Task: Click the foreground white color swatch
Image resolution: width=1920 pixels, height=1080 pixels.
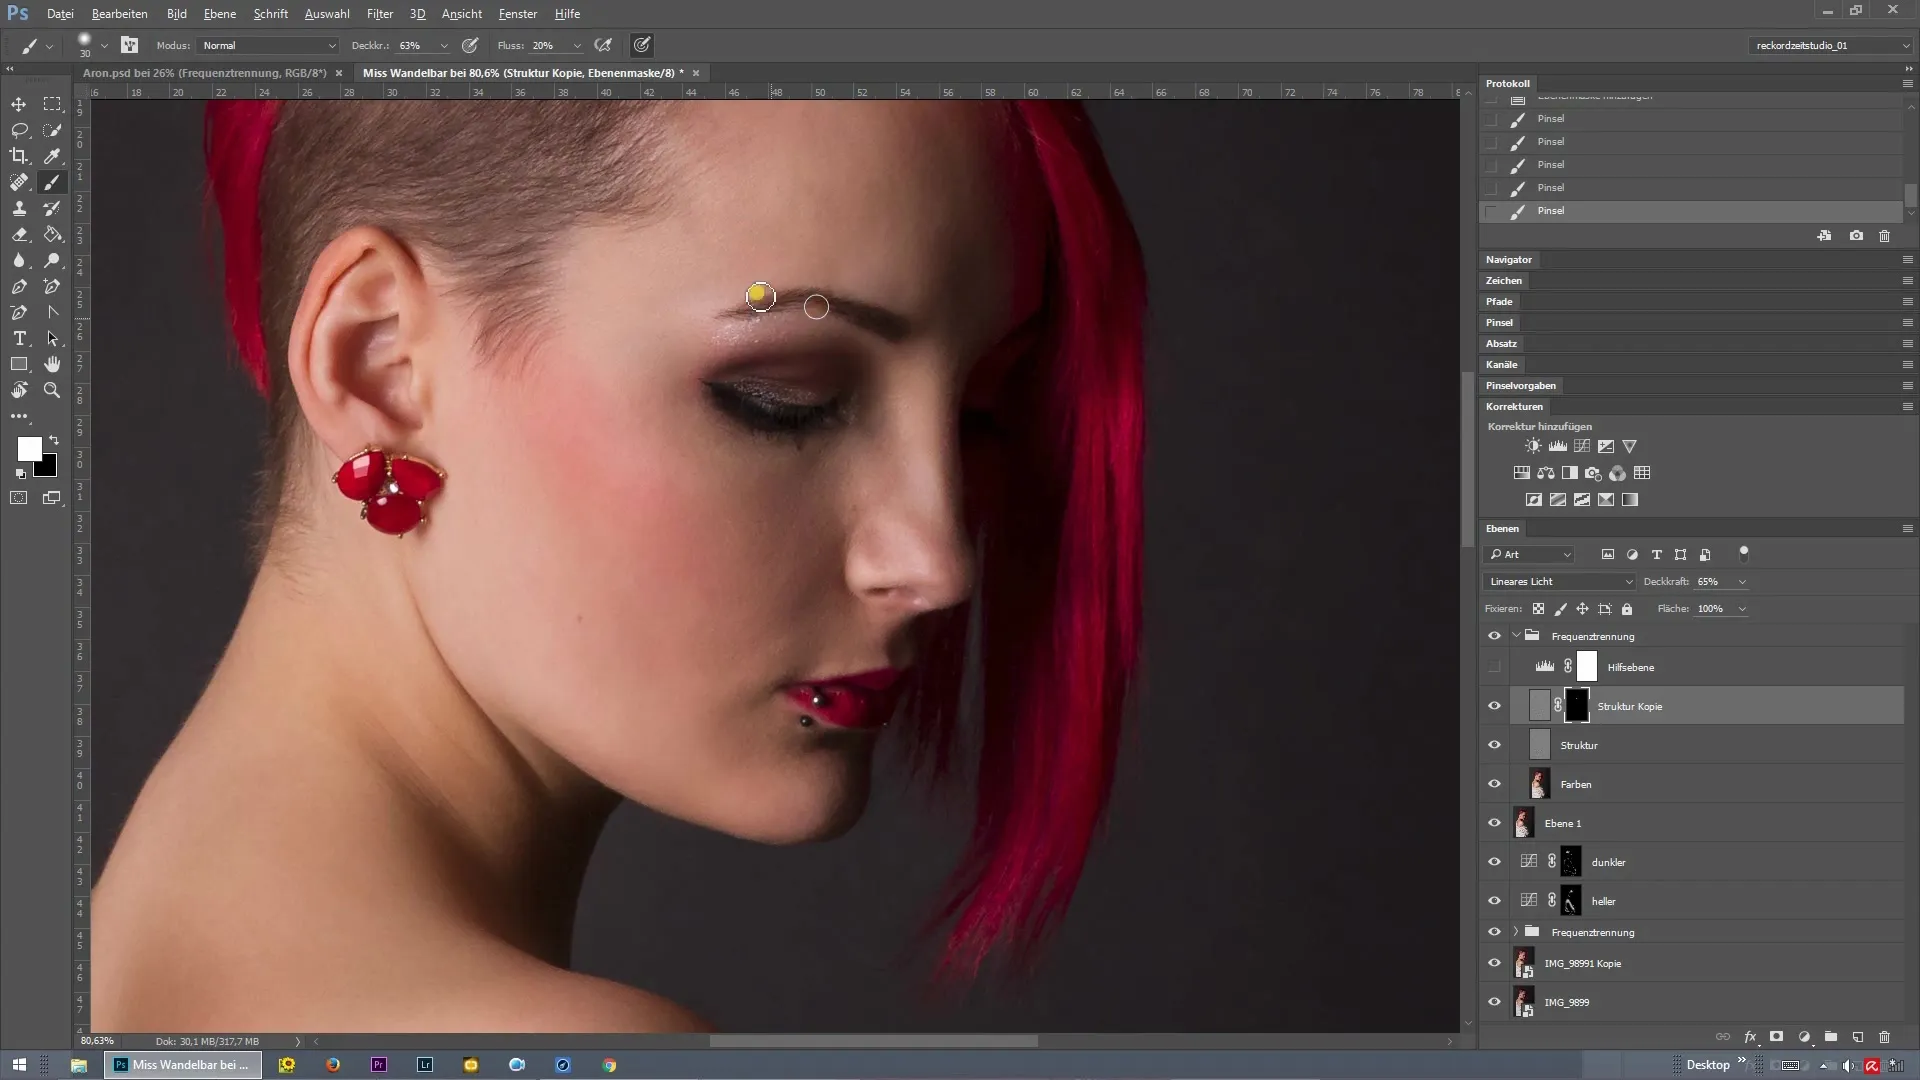Action: 27,447
